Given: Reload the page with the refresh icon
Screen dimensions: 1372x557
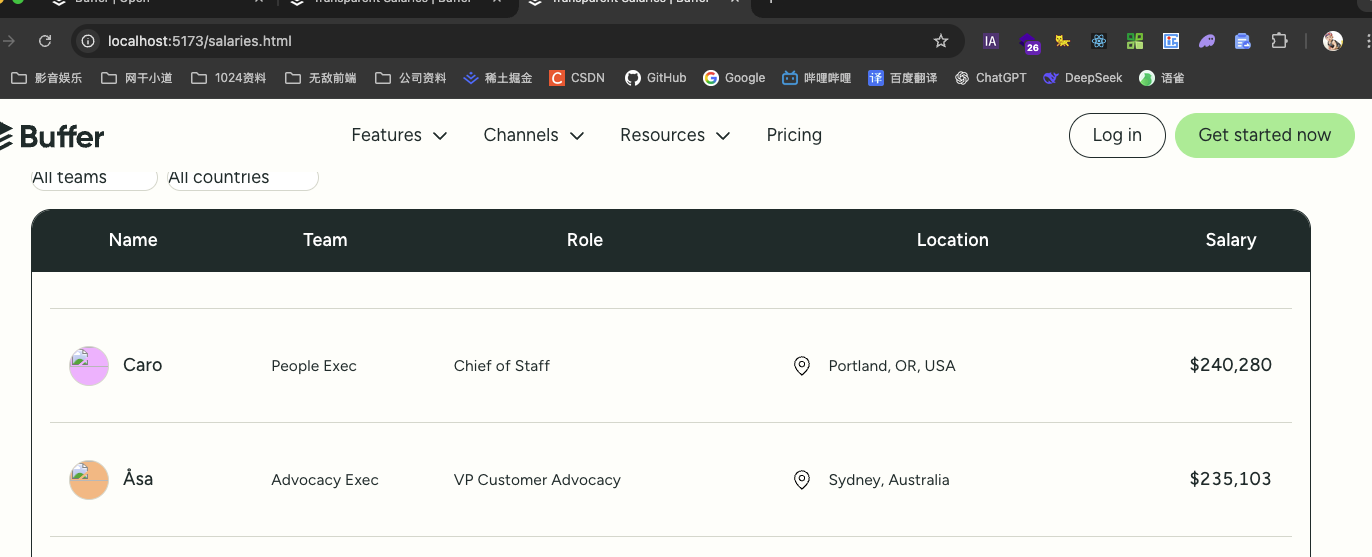Looking at the screenshot, I should tap(45, 41).
